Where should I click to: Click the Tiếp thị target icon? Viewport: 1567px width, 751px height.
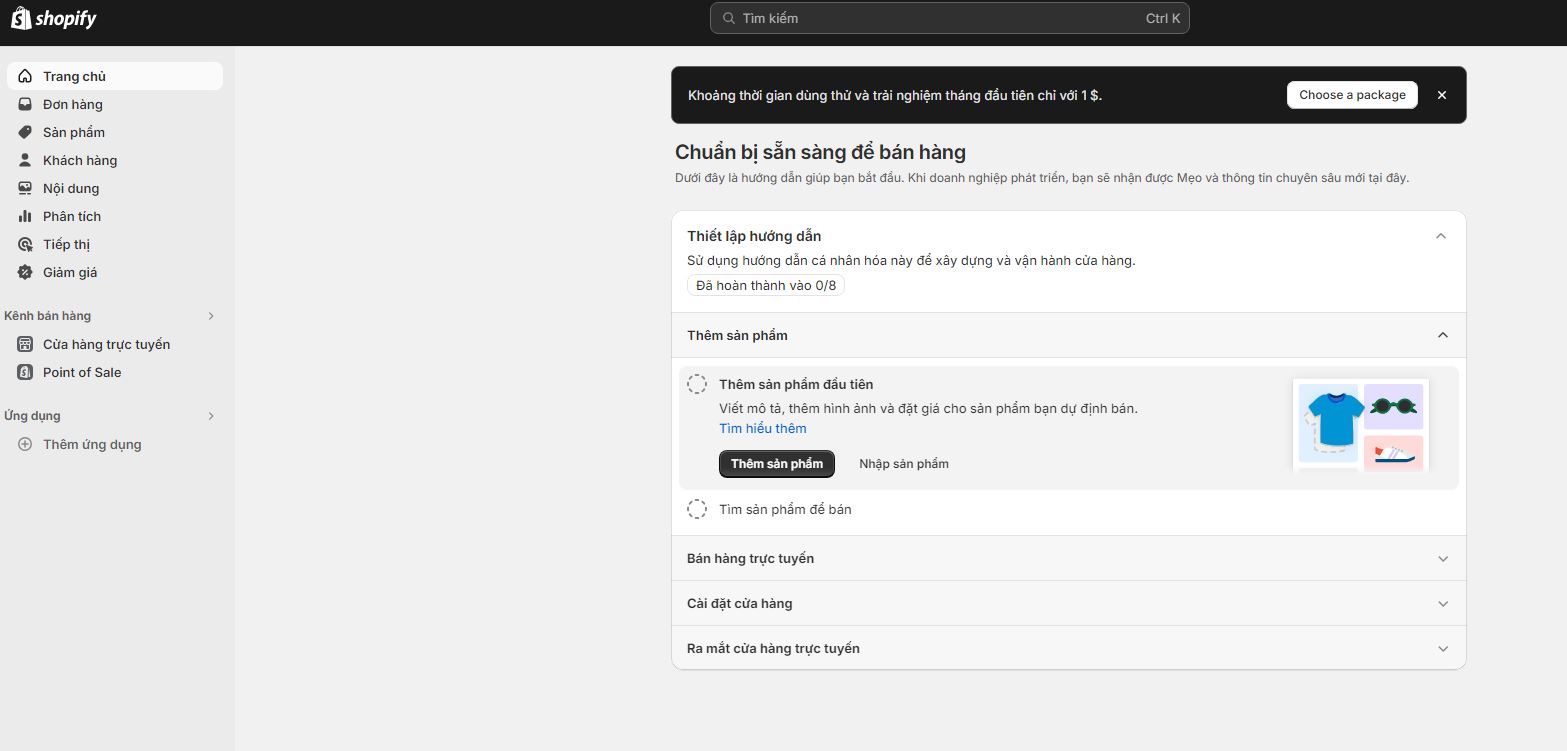coord(25,244)
